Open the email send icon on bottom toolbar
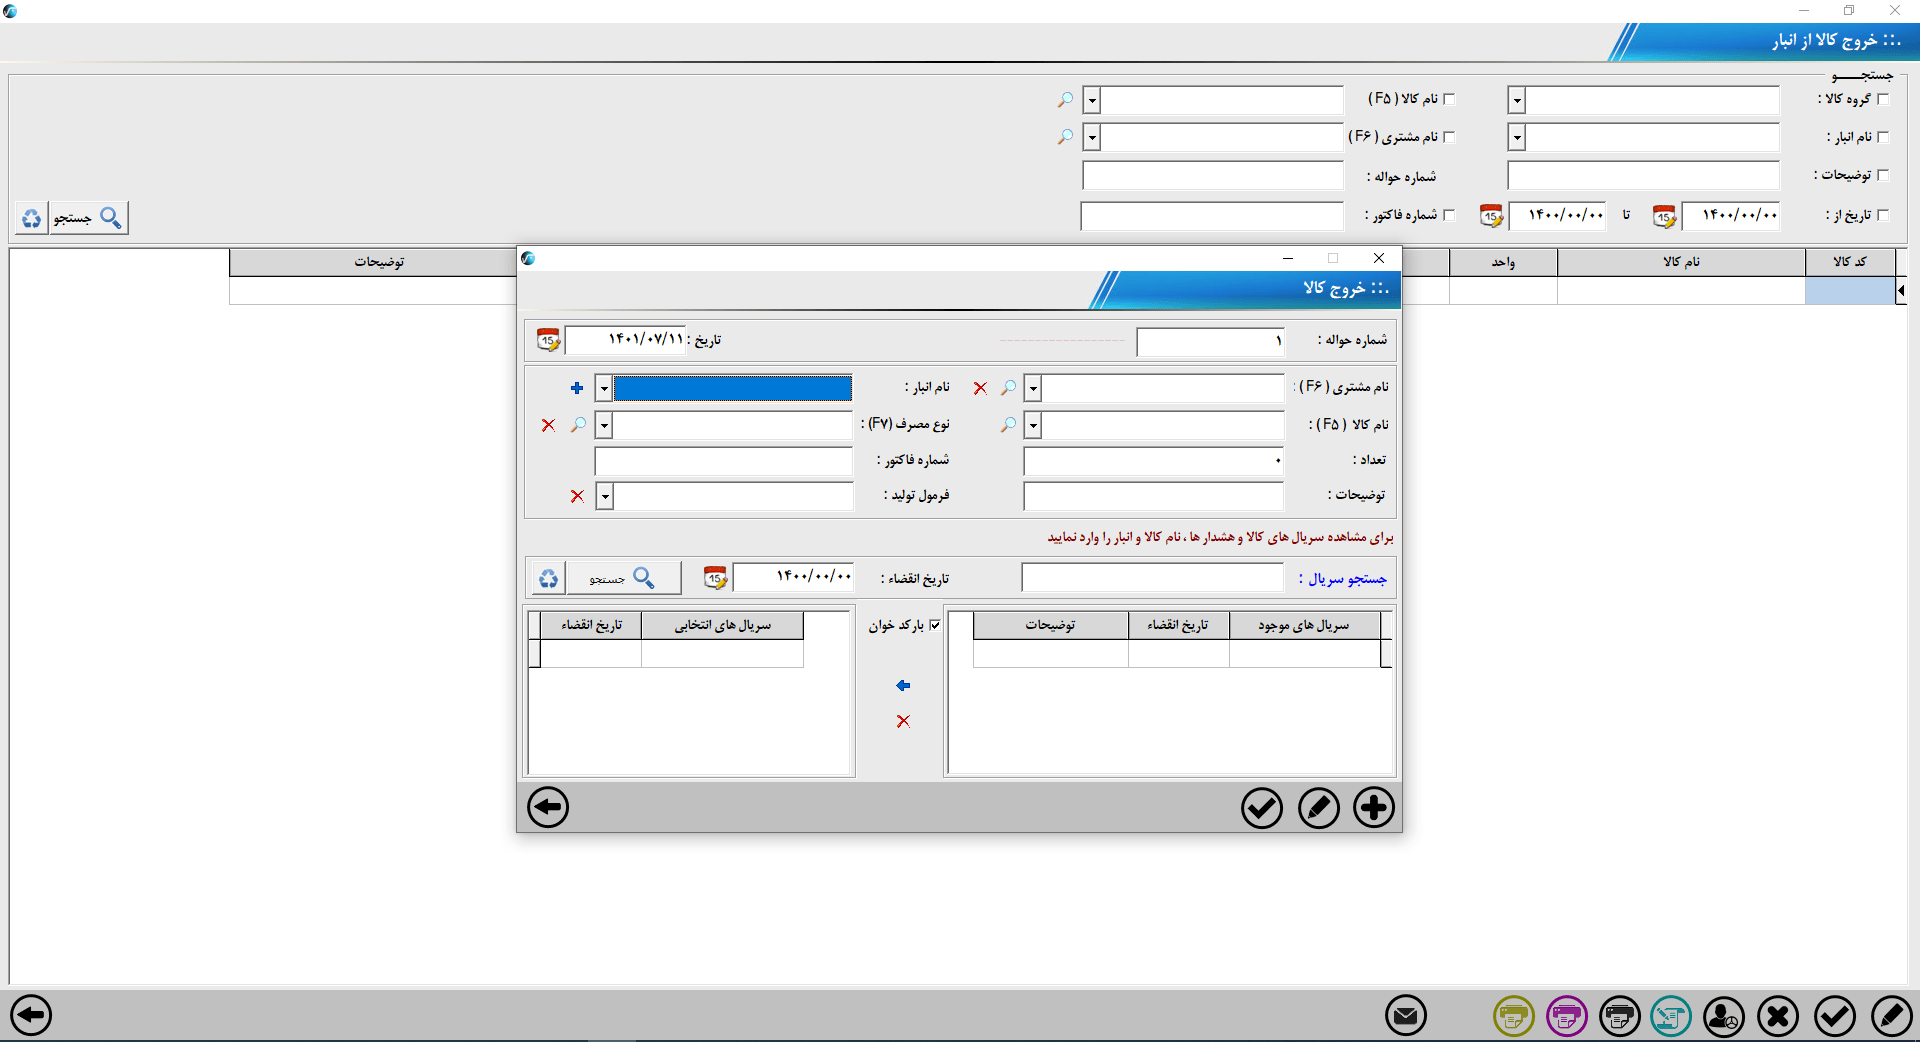 point(1405,1016)
